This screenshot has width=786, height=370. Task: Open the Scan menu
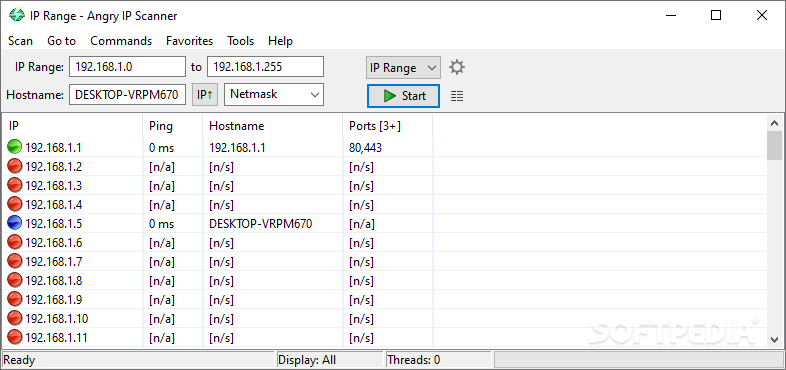[x=21, y=41]
